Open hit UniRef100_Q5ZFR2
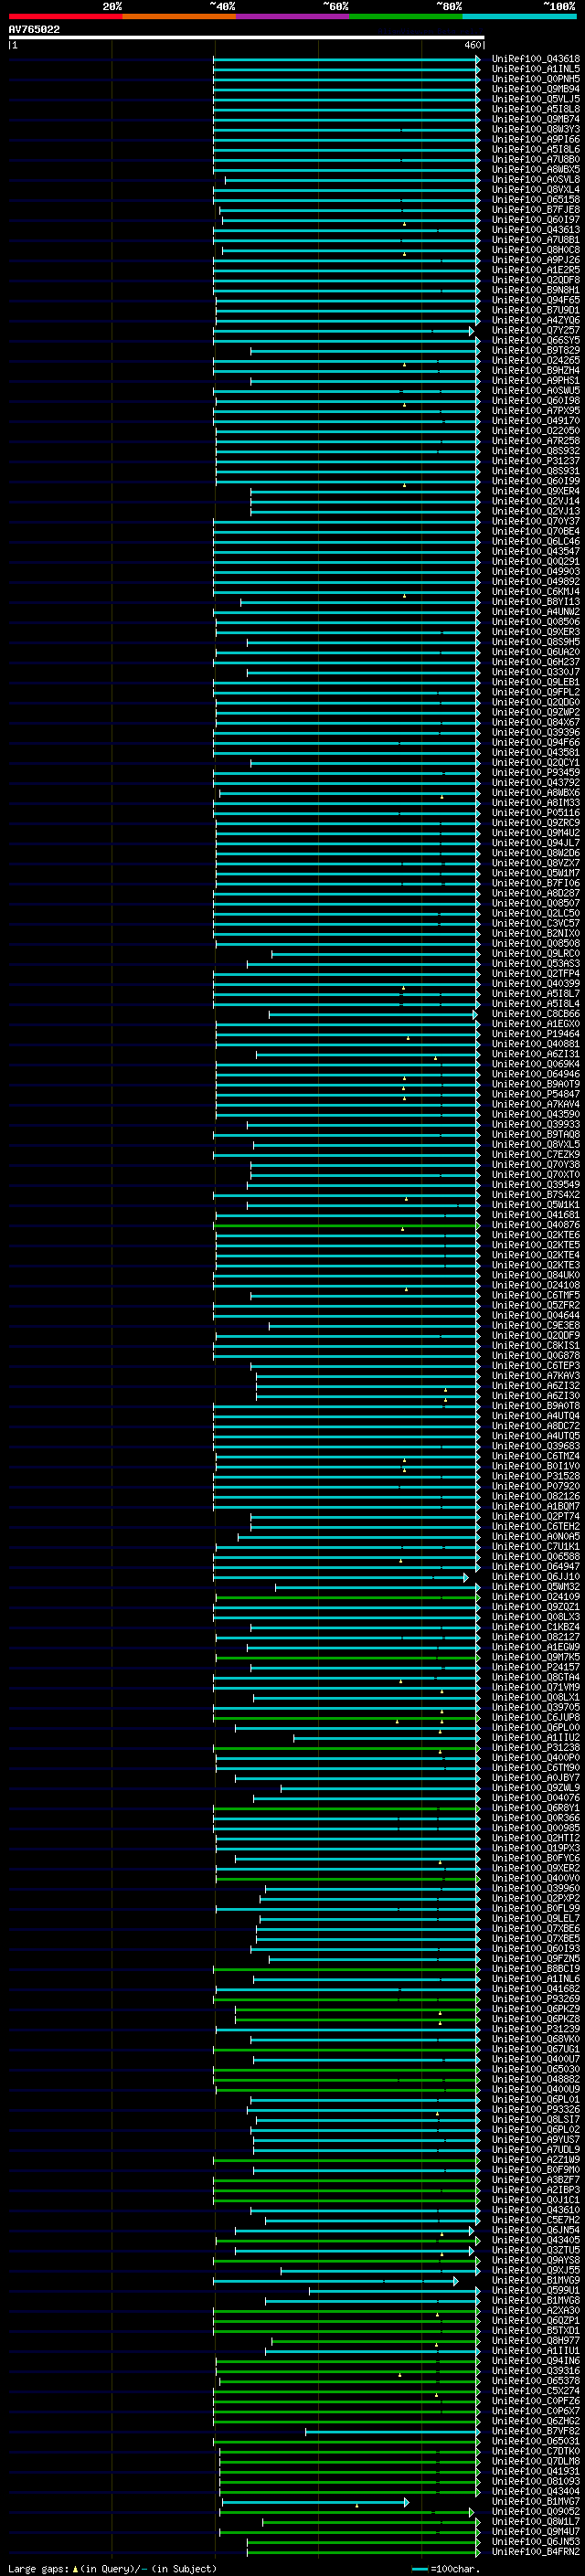The image size is (585, 2576). [x=536, y=1305]
